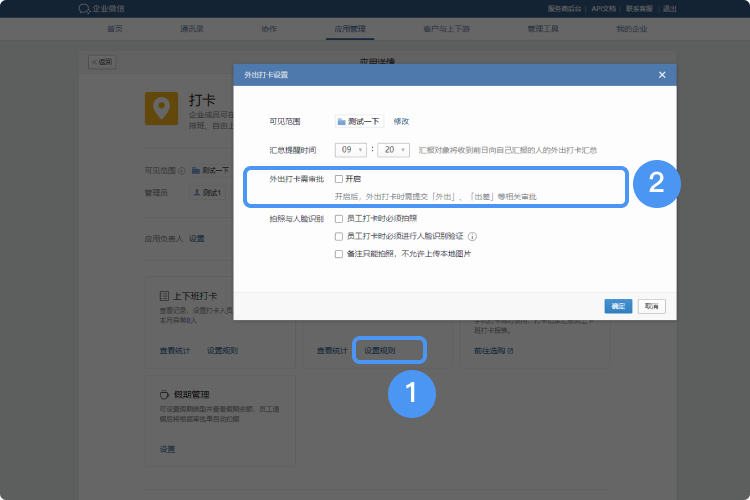Click the 汇总提醒时间 label
750x500 pixels.
click(x=293, y=150)
